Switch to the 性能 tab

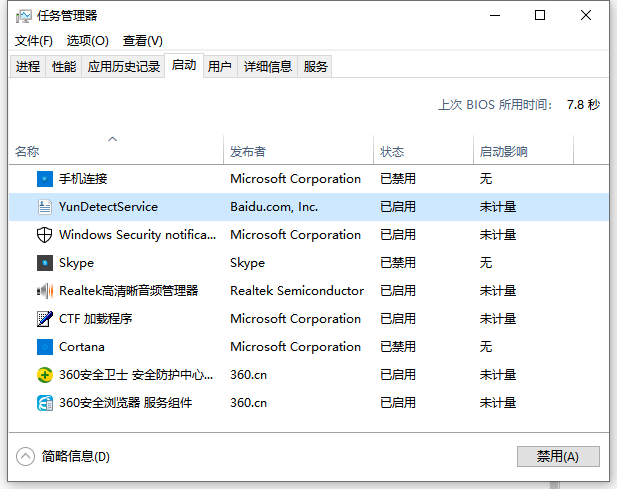coord(64,67)
